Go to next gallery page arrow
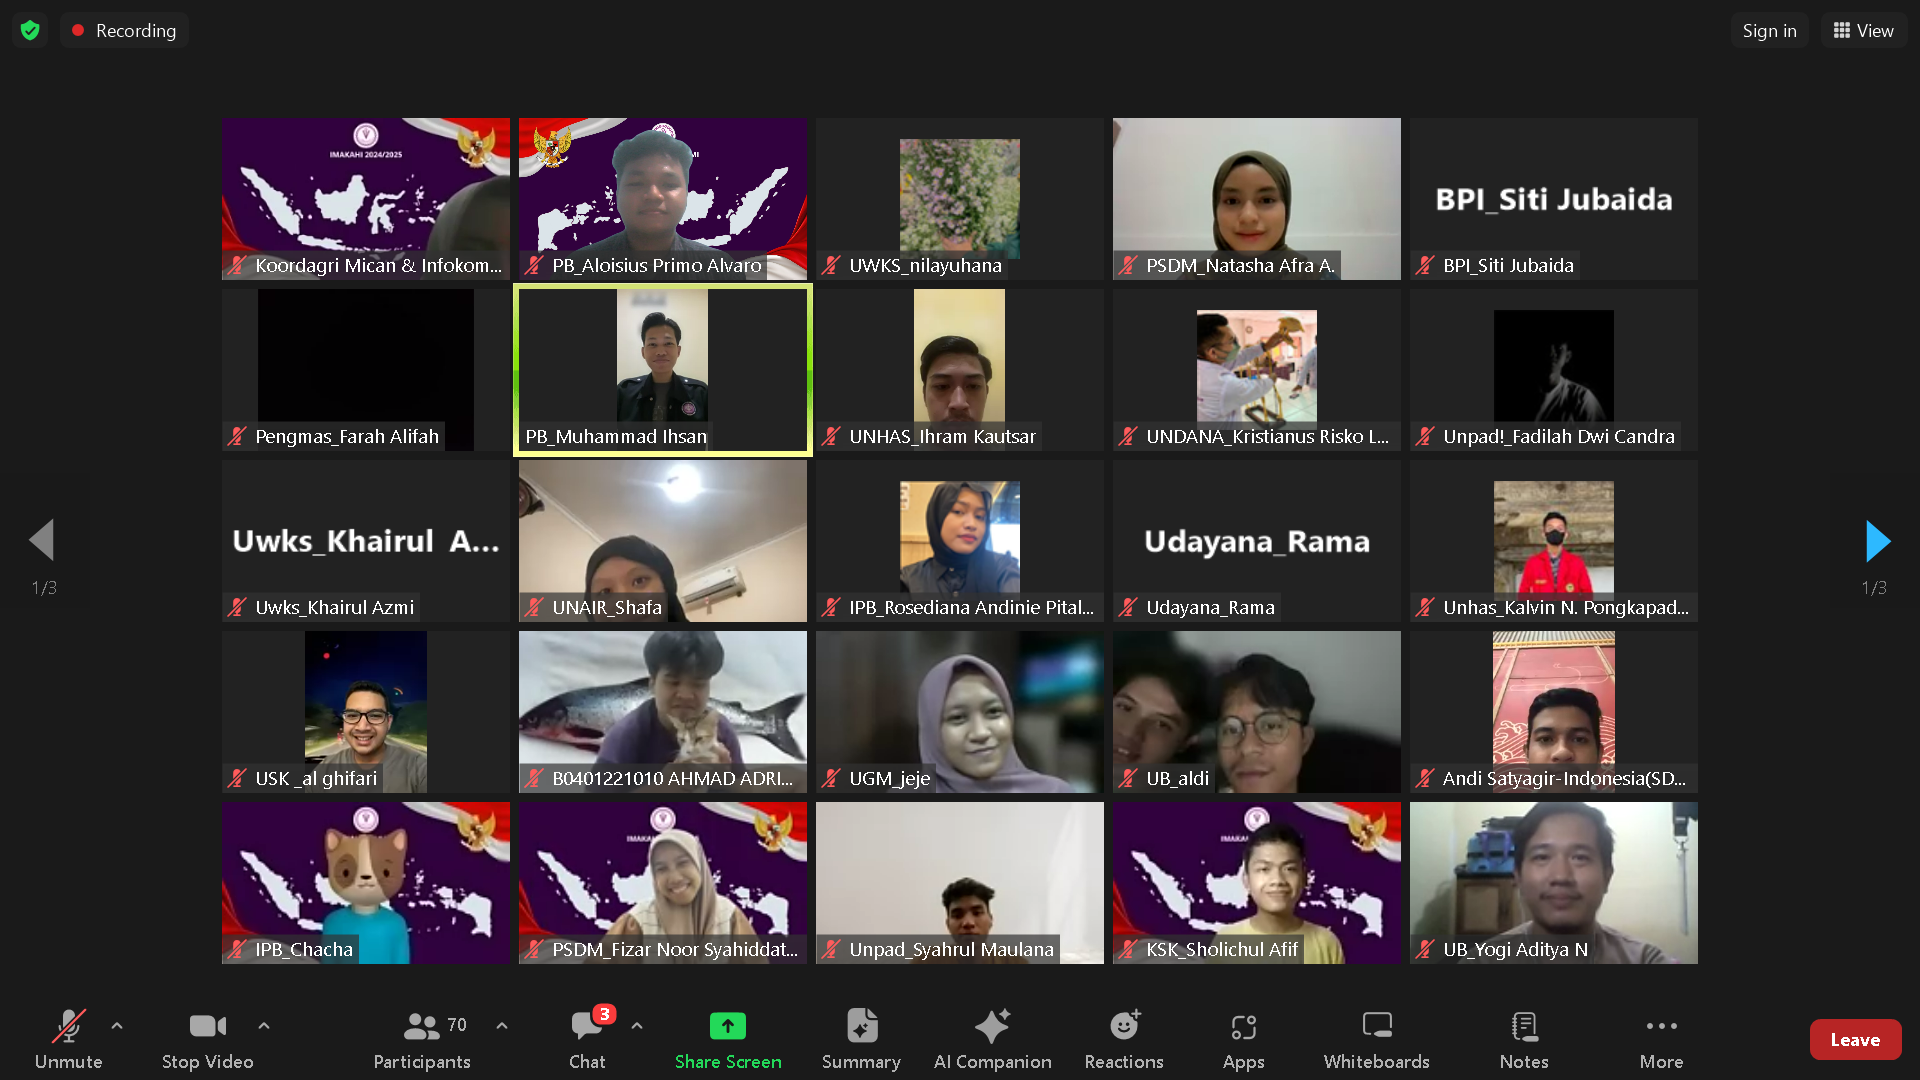 pos(1877,541)
